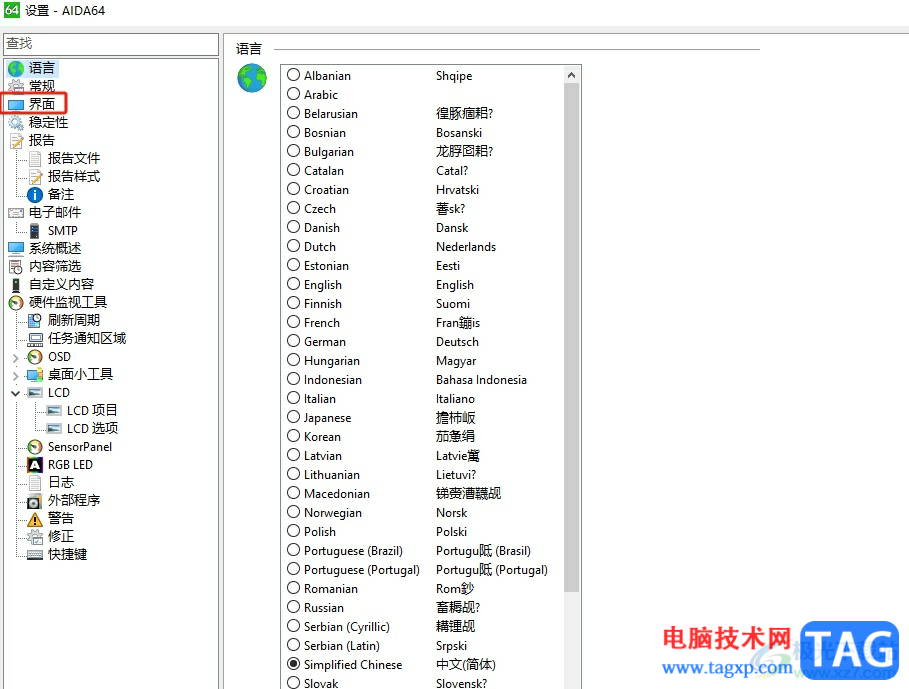Select Serbian (Latin) radio button
The height and width of the screenshot is (689, 909).
[x=293, y=645]
